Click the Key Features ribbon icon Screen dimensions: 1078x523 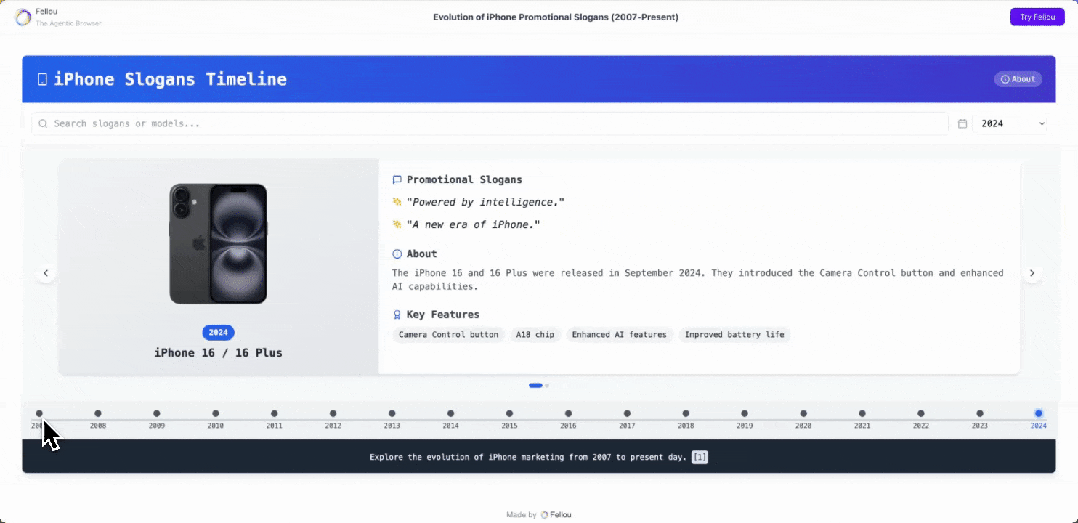(x=397, y=315)
